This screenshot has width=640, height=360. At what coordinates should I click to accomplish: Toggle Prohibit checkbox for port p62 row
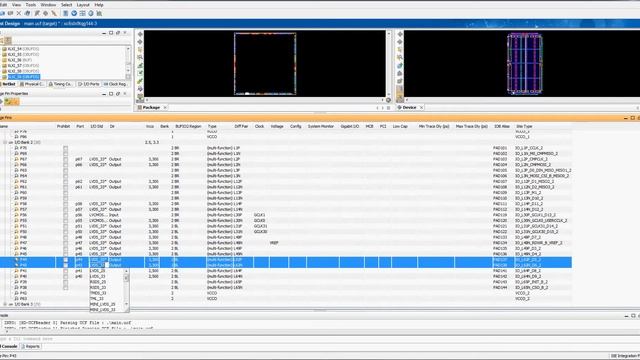65,182
